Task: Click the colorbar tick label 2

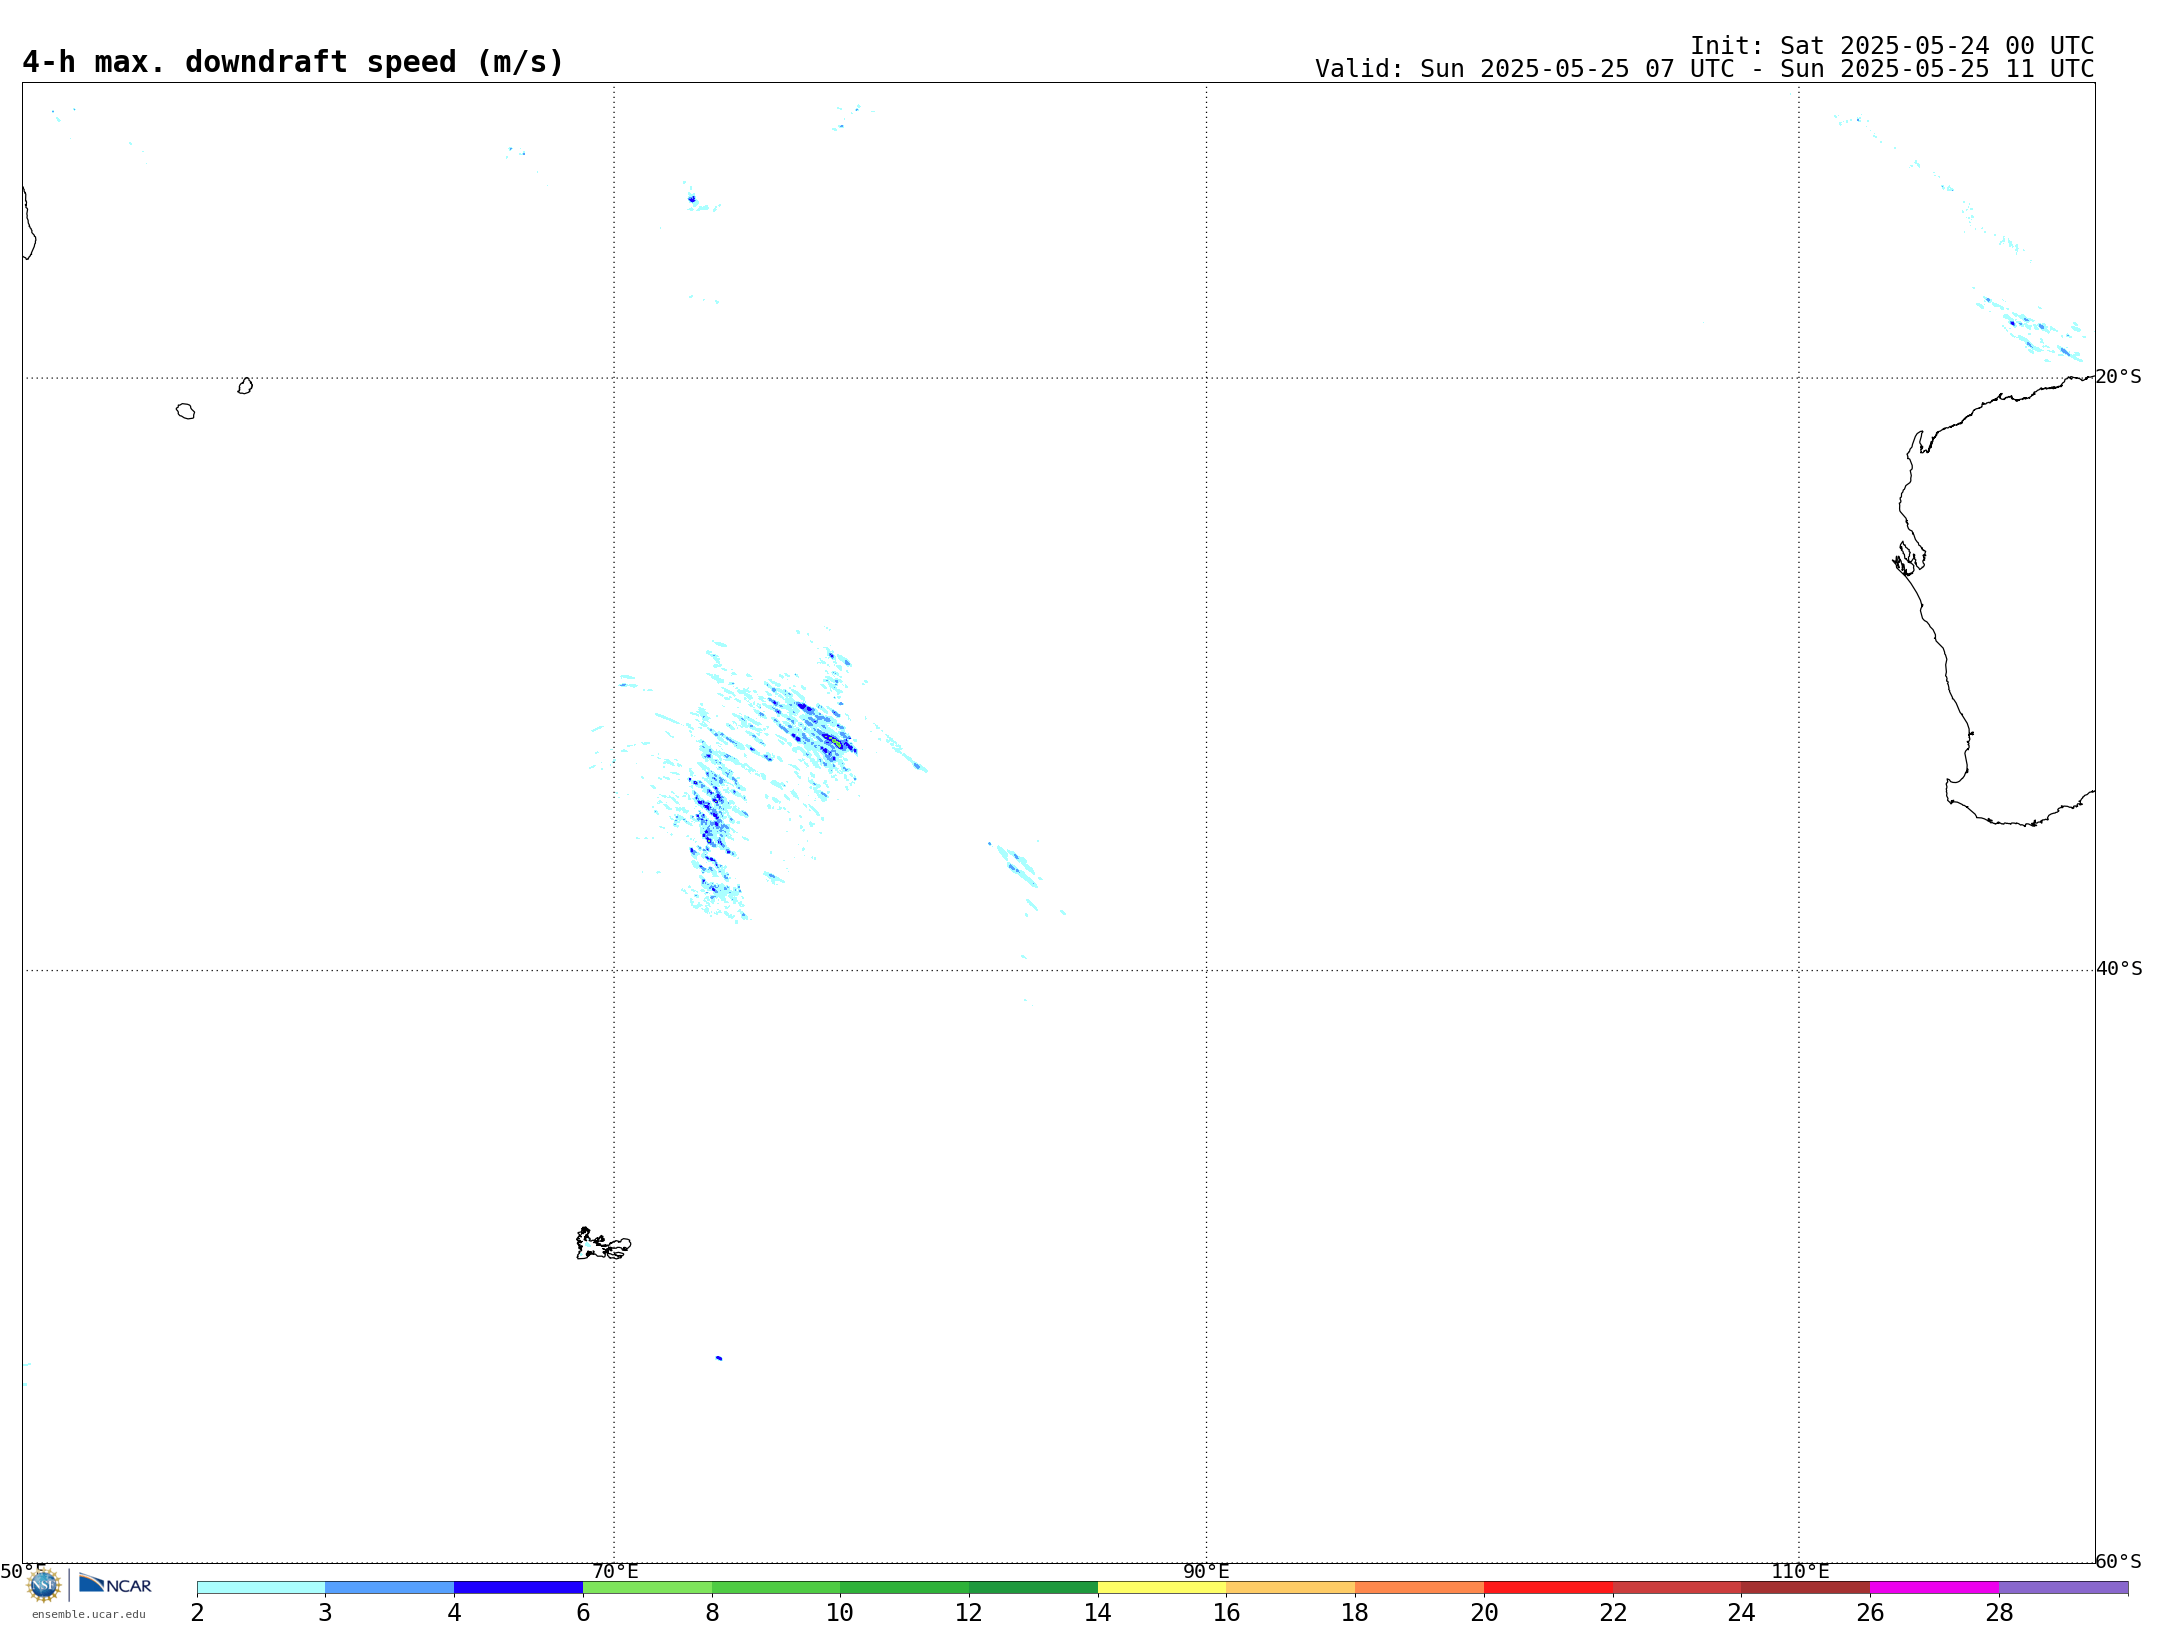Action: click(x=197, y=1612)
